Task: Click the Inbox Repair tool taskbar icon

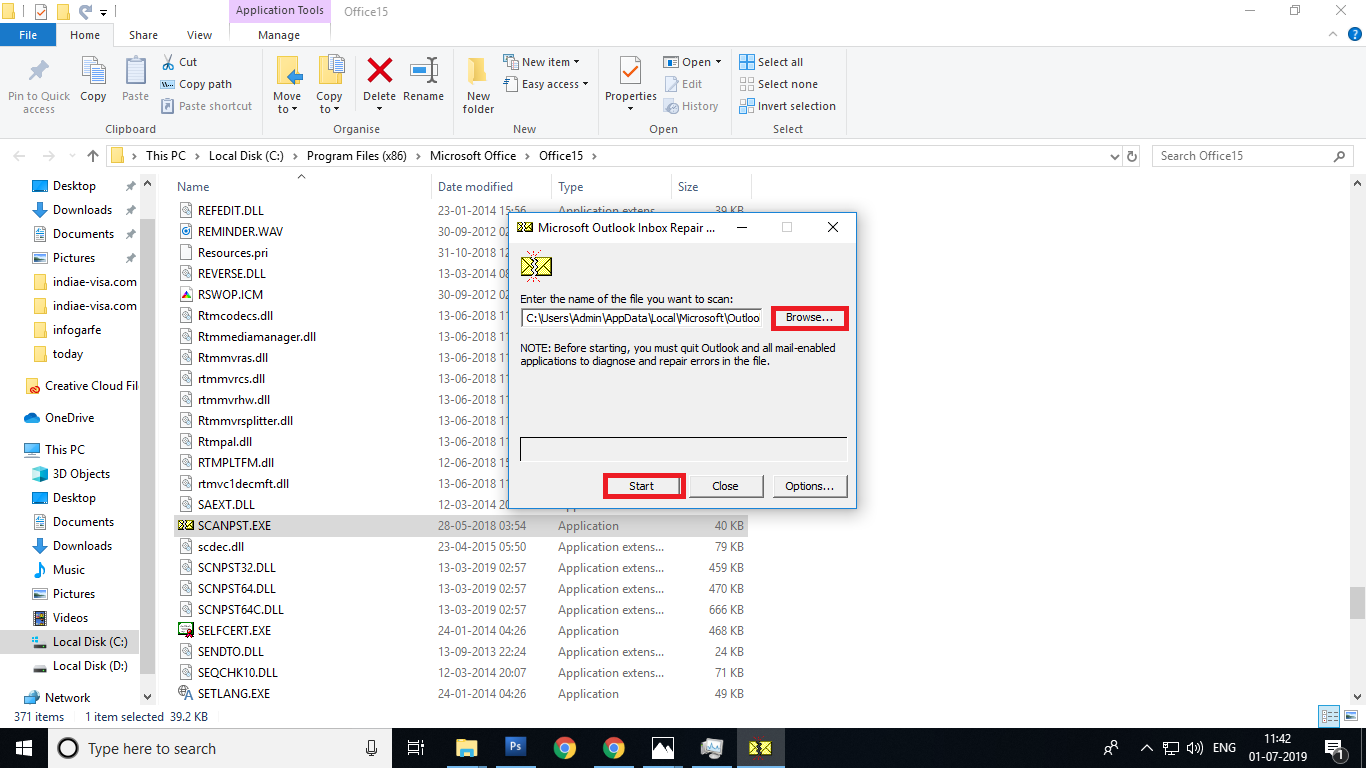Action: click(760, 747)
